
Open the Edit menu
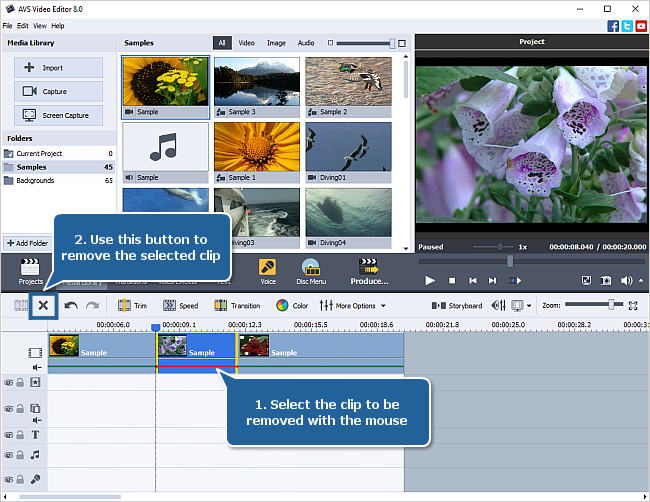23,25
